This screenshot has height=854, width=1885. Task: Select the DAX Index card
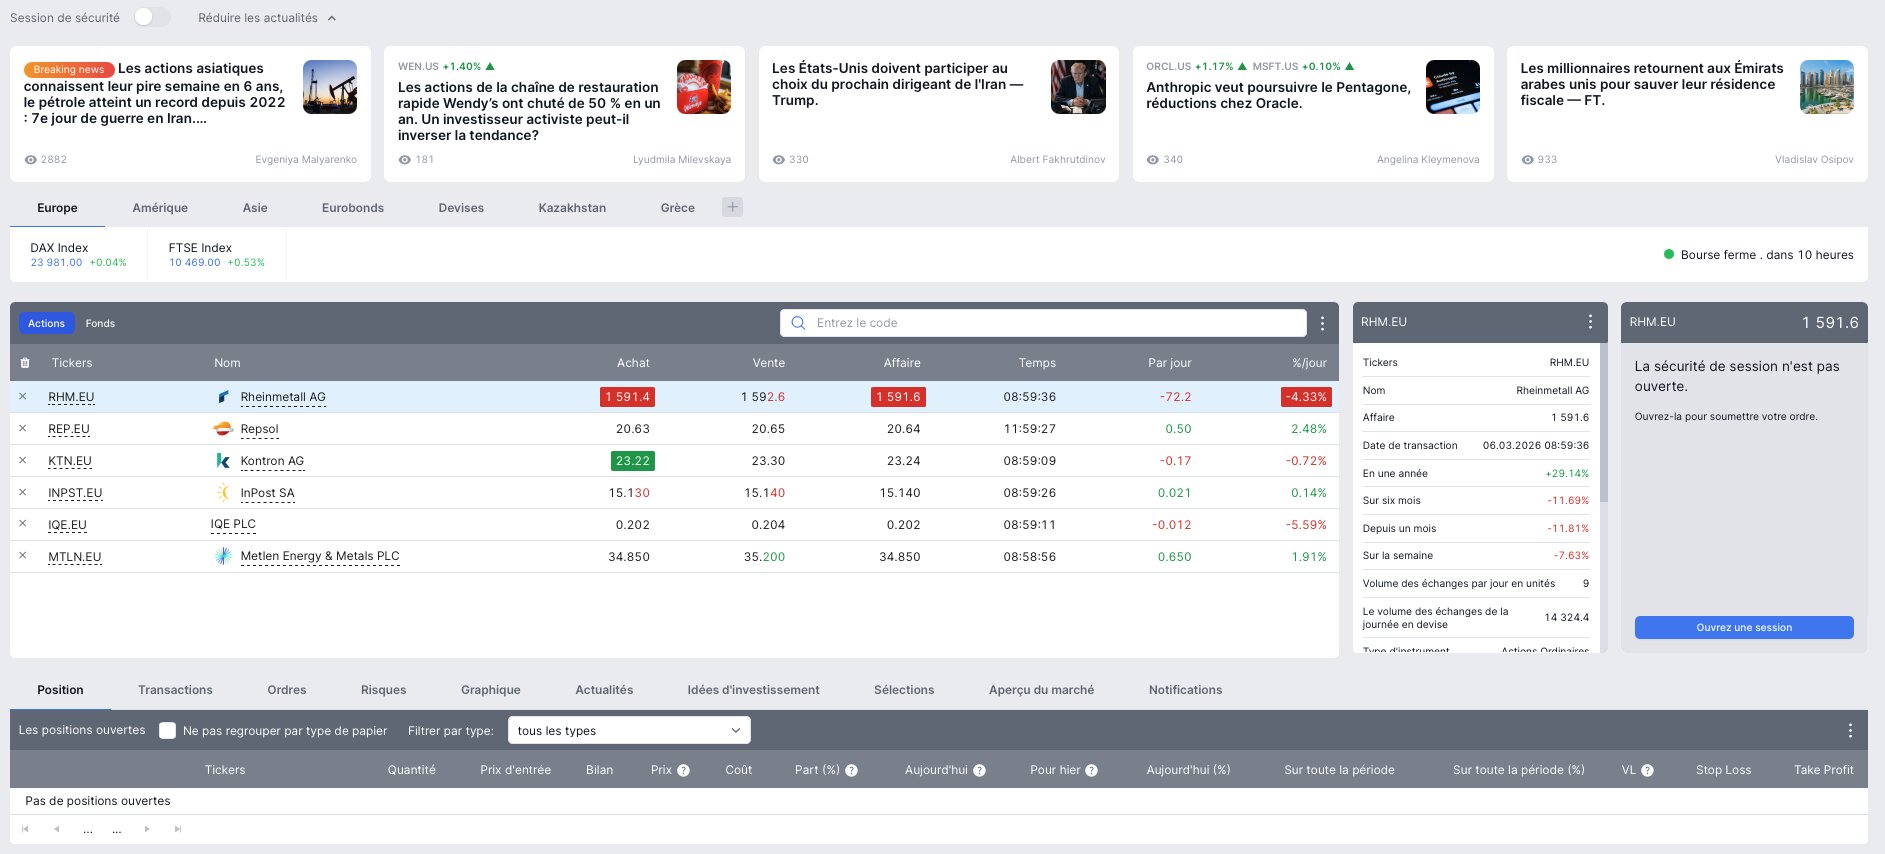tap(79, 254)
